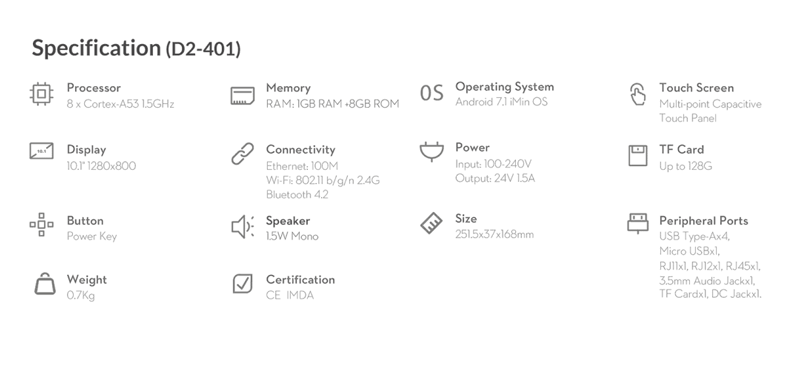Click the Weight bag icon

(45, 283)
